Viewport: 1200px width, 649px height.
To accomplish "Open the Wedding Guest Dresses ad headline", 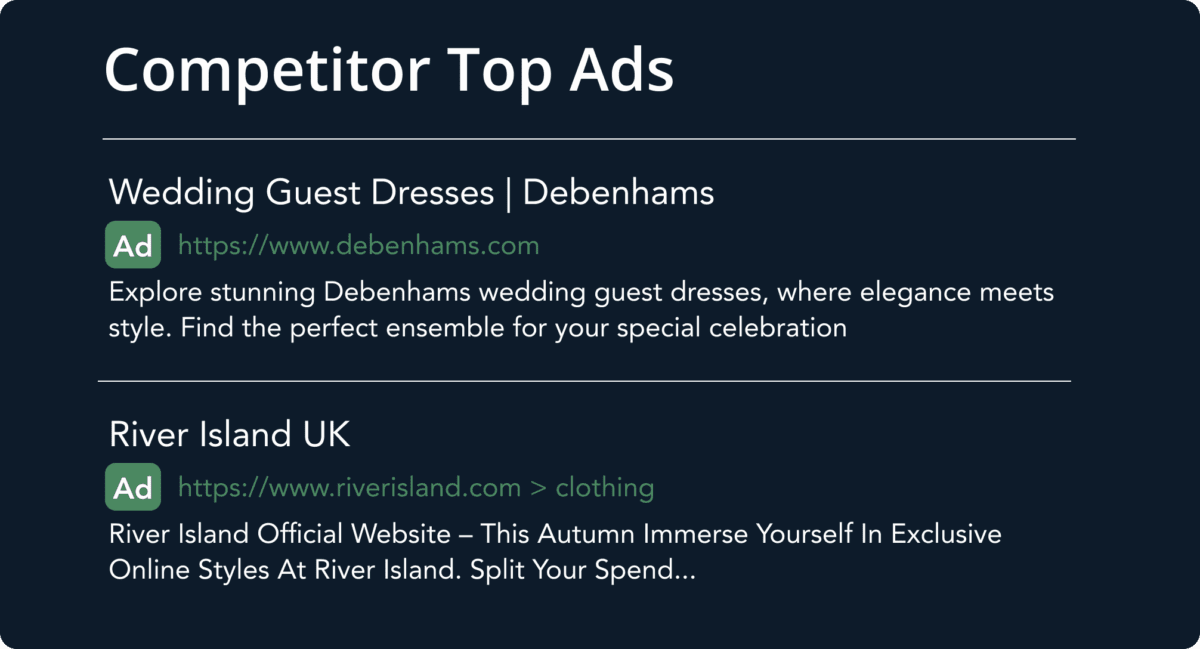I will click(301, 192).
